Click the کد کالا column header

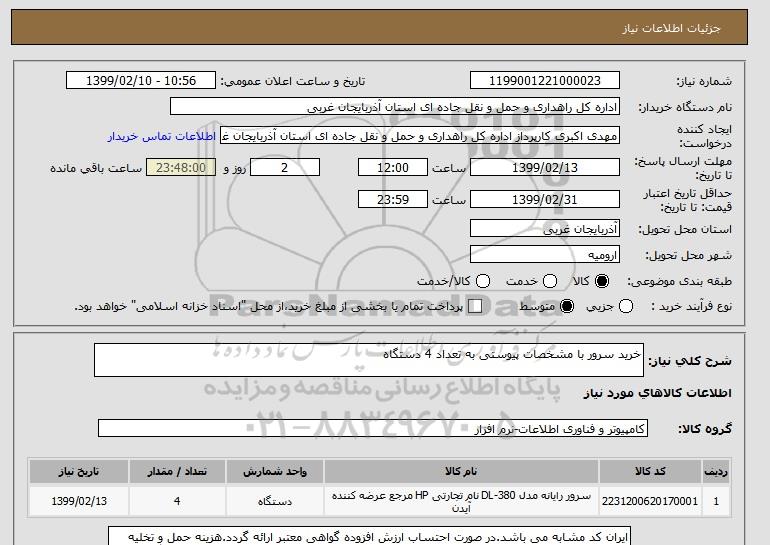click(x=650, y=471)
